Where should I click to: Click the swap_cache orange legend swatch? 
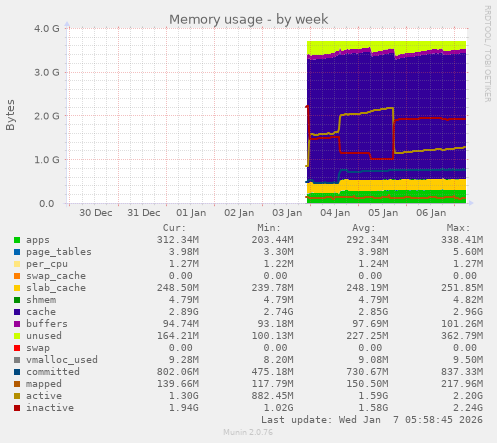(17, 276)
